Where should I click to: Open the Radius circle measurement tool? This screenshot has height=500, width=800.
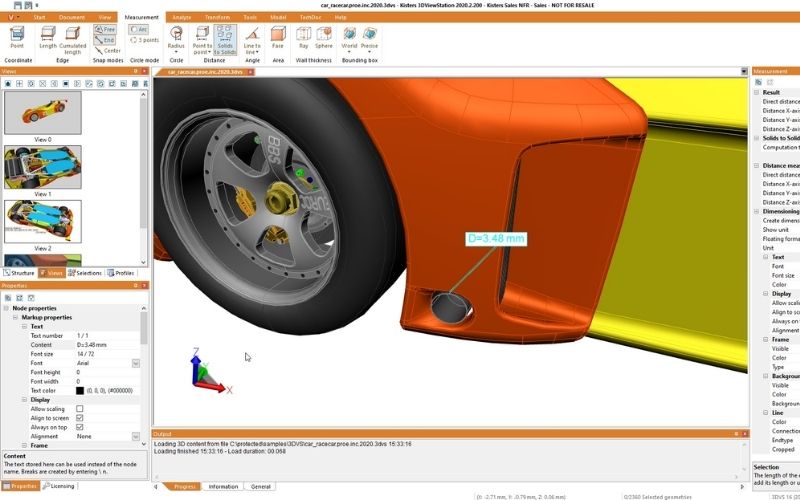(x=176, y=39)
